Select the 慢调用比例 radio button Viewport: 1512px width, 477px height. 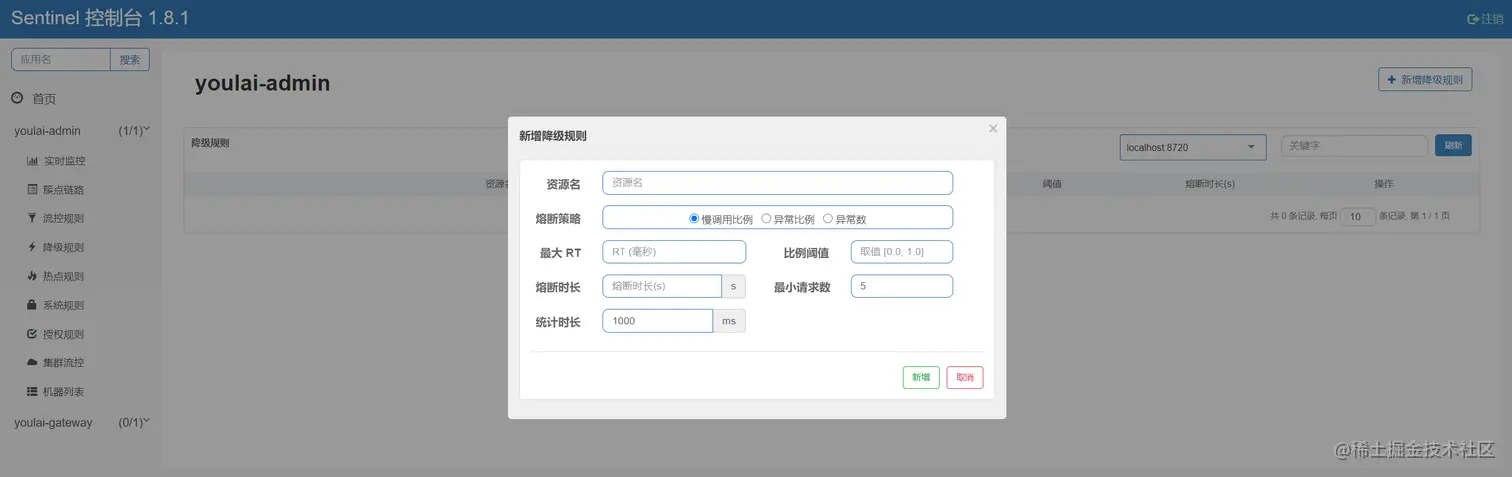click(694, 218)
